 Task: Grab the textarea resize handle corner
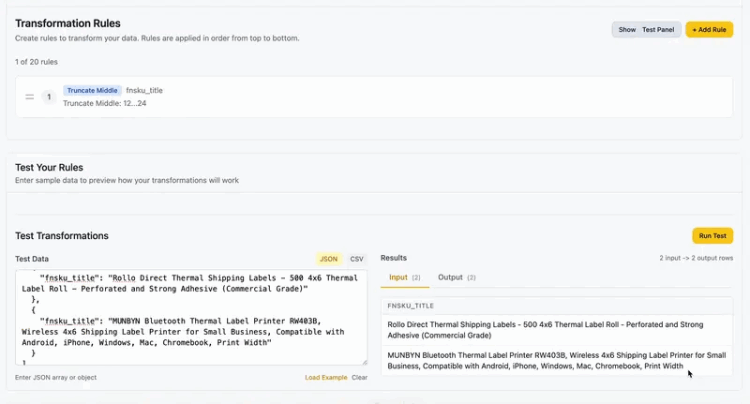pos(364,362)
